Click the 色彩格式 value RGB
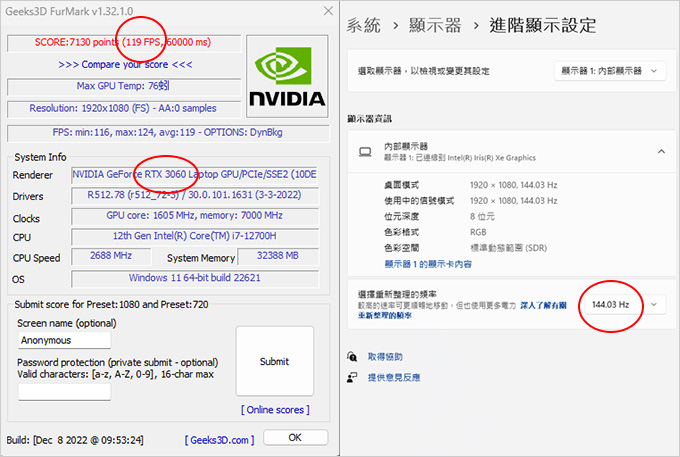680x457 pixels. click(x=478, y=232)
